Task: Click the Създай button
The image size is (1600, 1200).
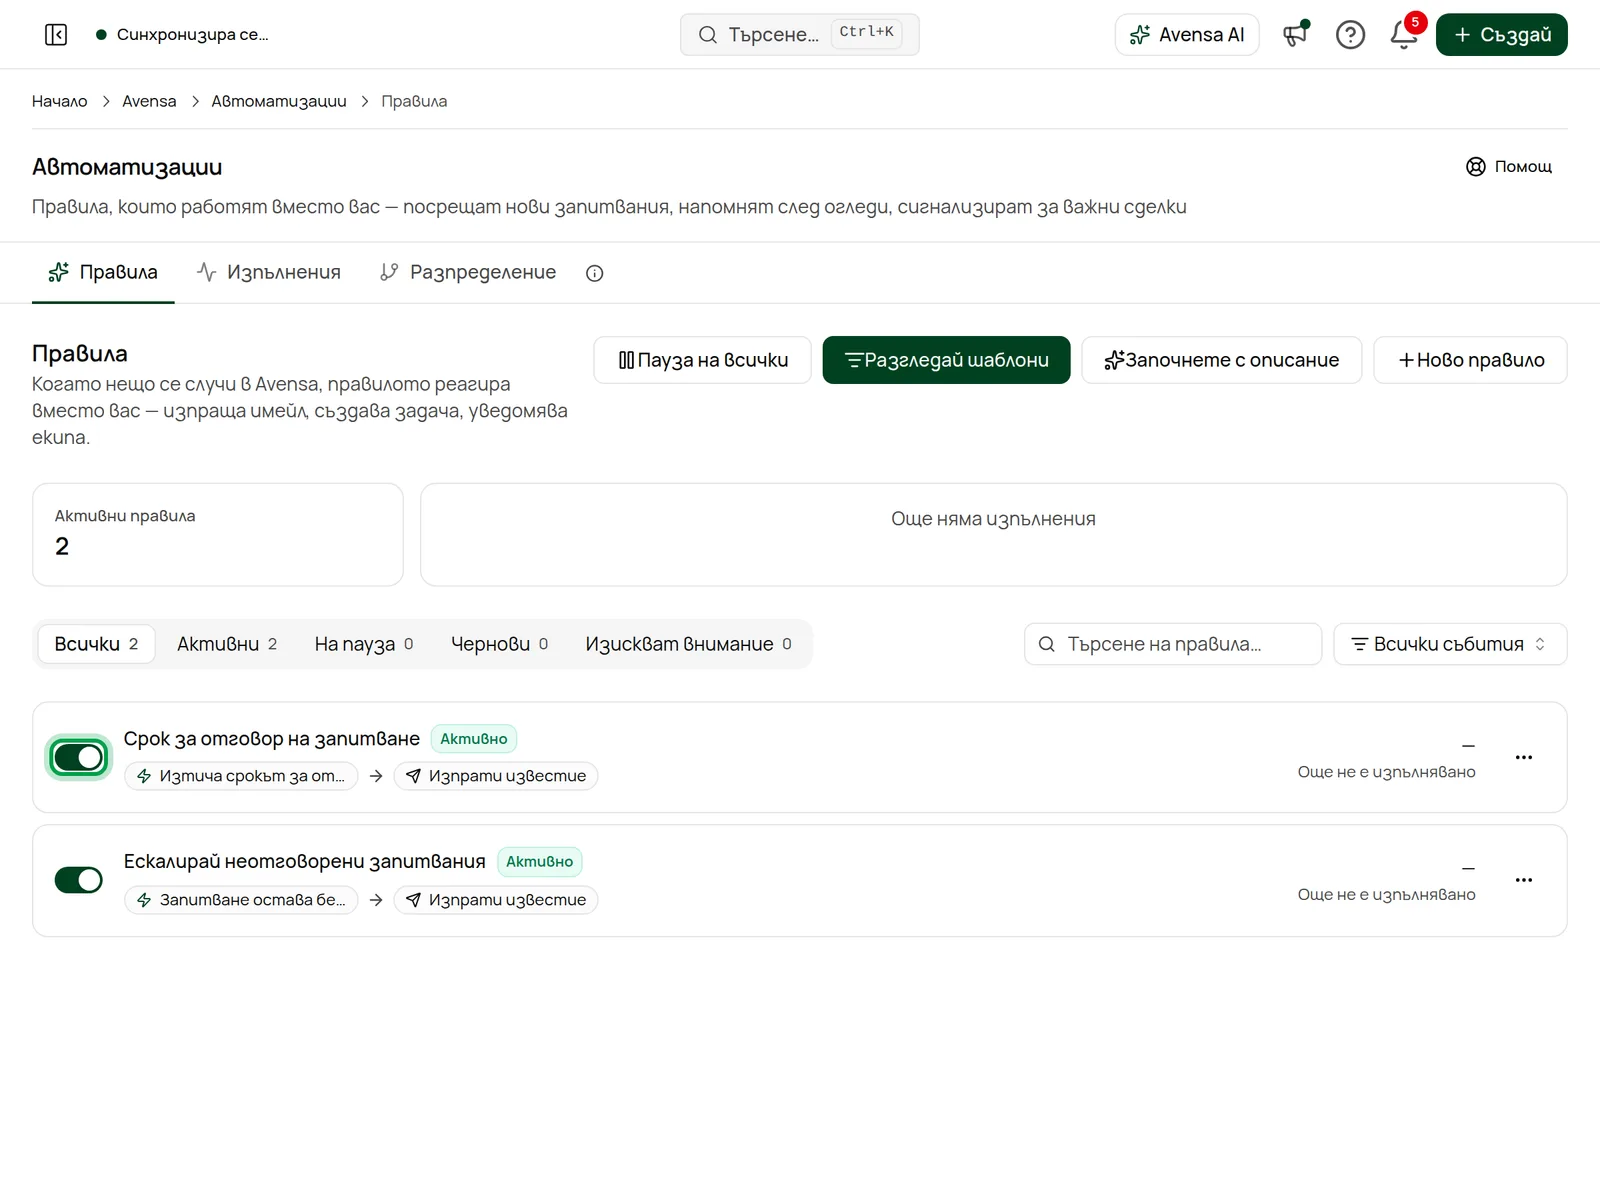Action: coord(1501,35)
